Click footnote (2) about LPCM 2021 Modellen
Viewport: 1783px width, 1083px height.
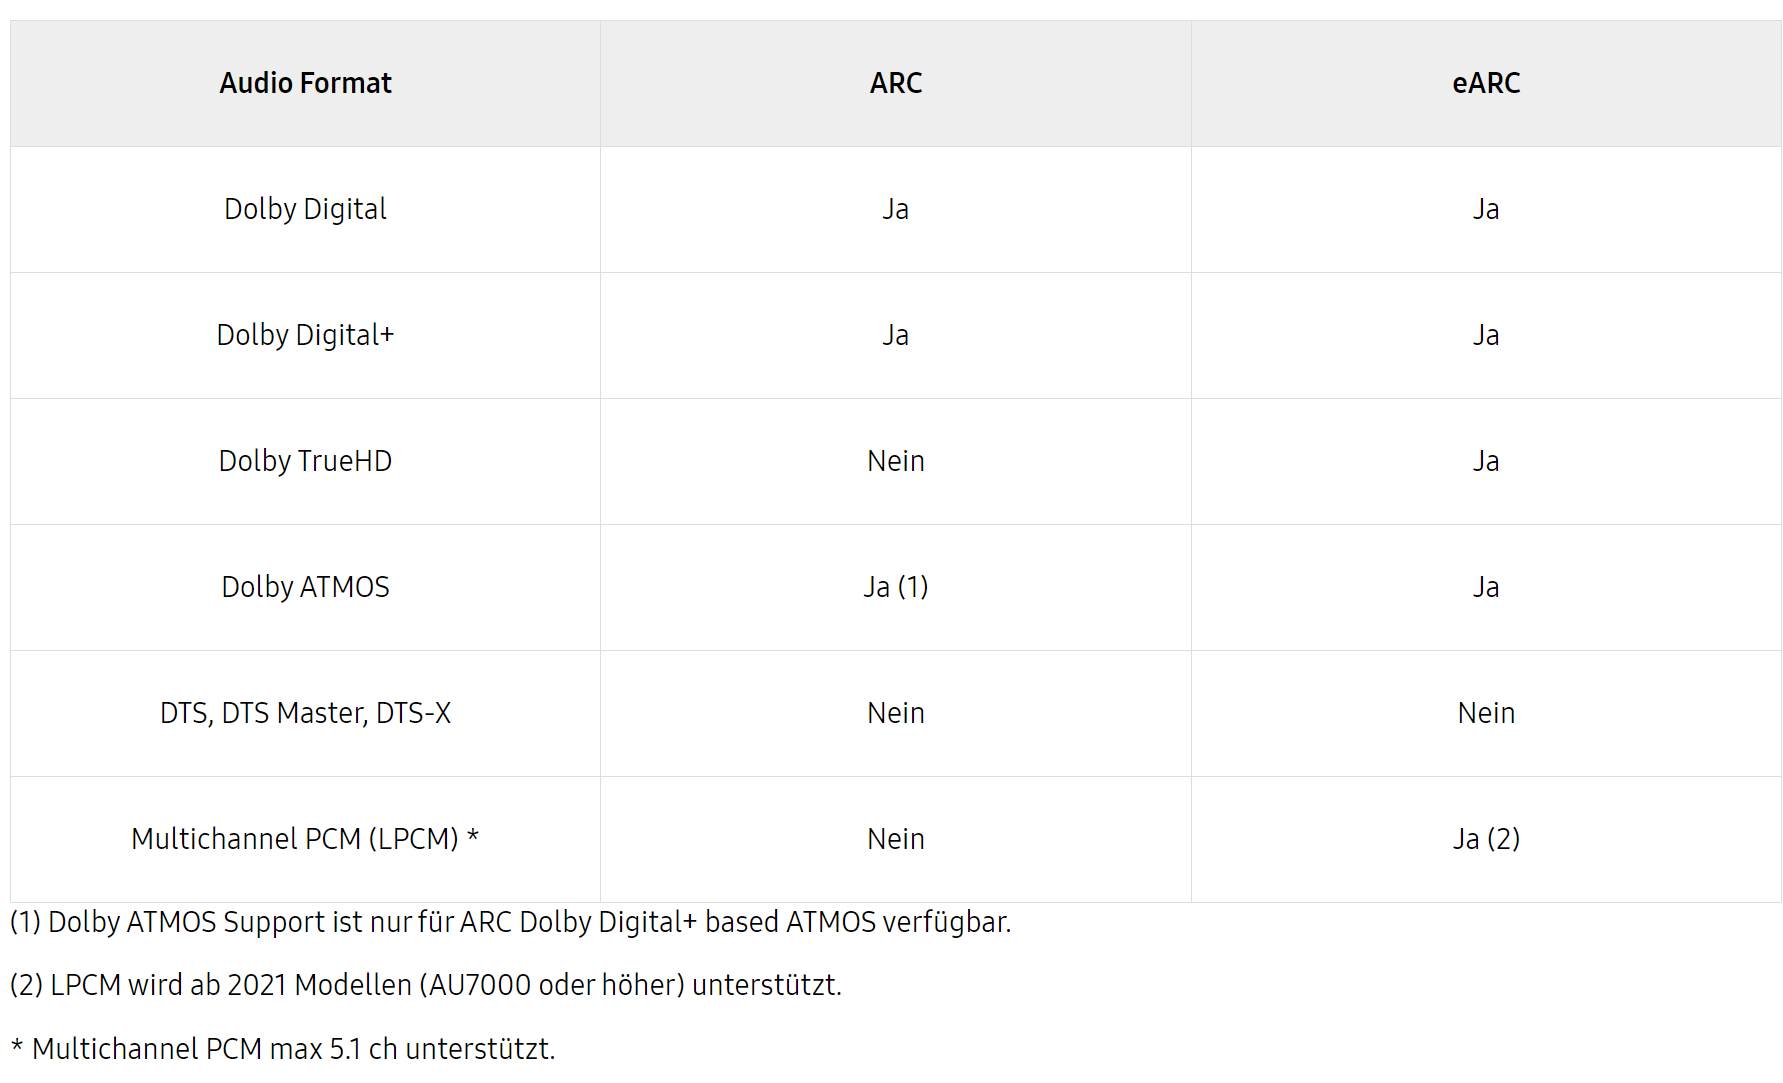pyautogui.click(x=425, y=985)
